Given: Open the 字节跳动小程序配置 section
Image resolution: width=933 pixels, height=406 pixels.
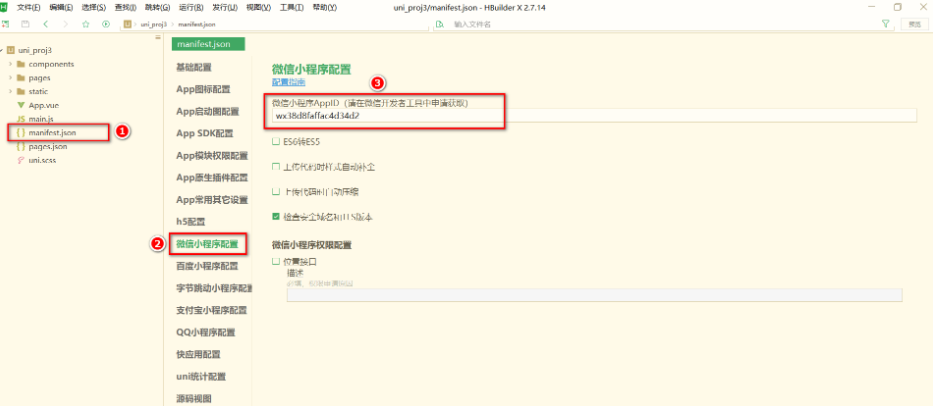Looking at the screenshot, I should 214,288.
